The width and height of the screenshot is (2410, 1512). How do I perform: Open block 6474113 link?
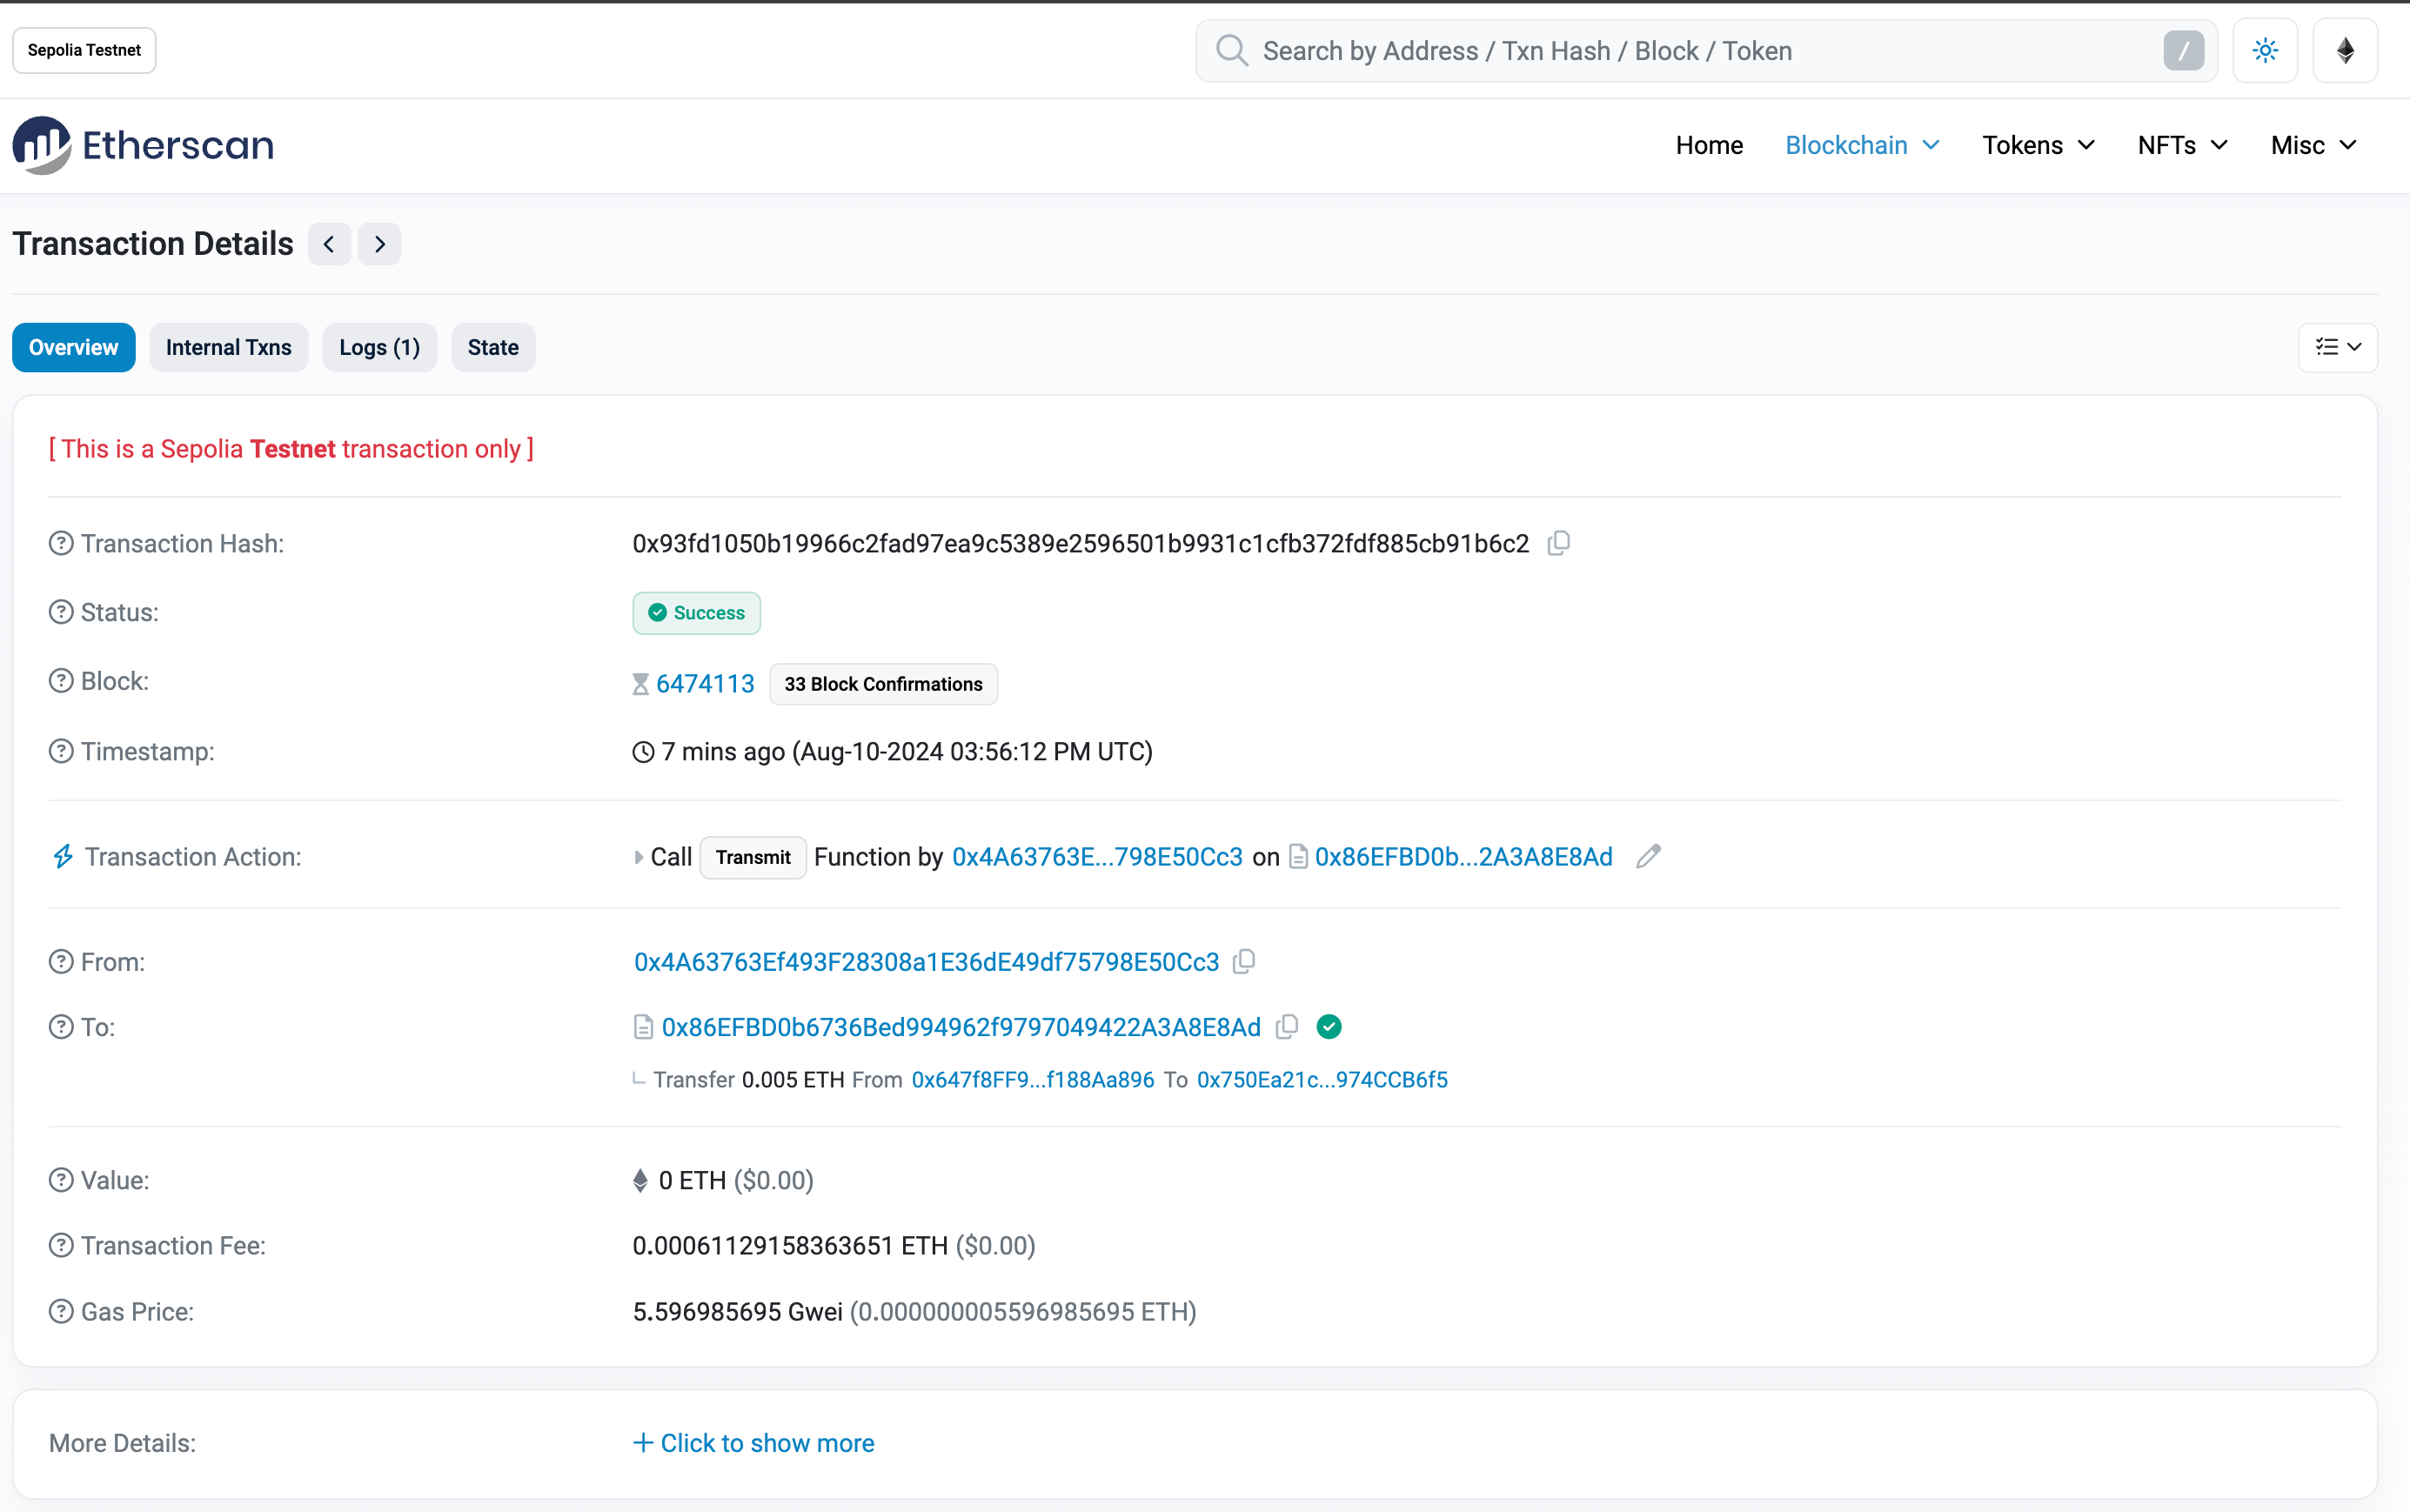tap(704, 684)
